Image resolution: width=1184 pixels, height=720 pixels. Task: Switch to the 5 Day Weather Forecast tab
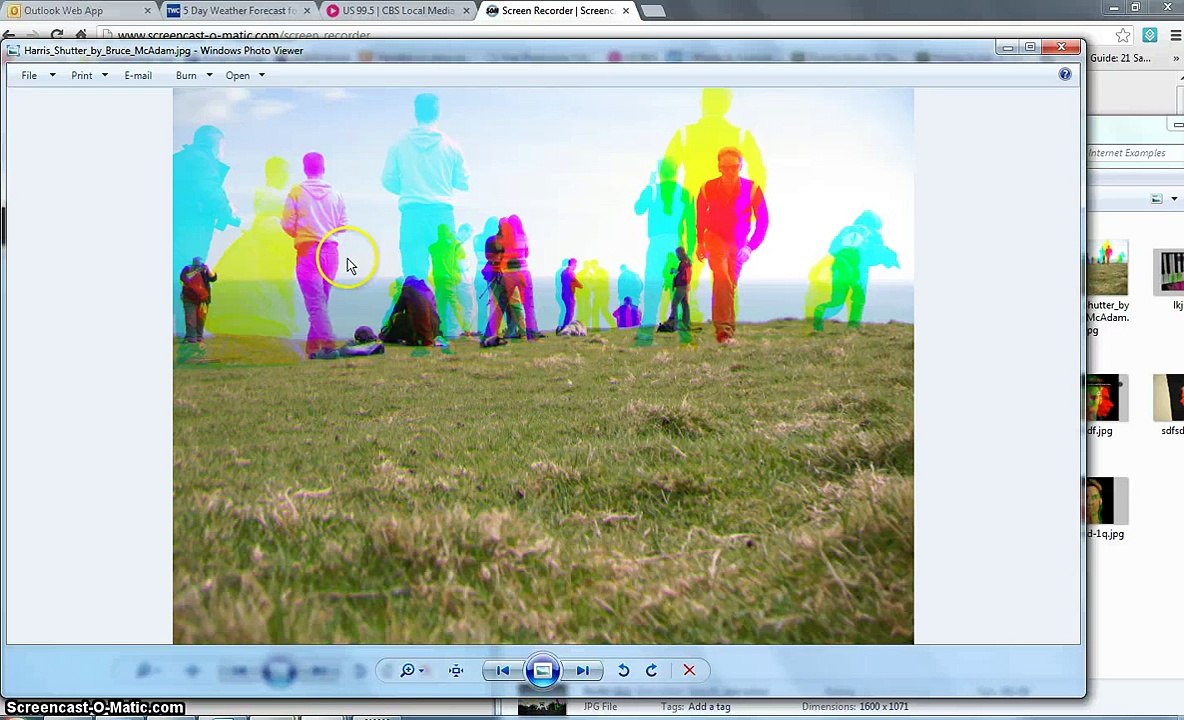click(239, 11)
